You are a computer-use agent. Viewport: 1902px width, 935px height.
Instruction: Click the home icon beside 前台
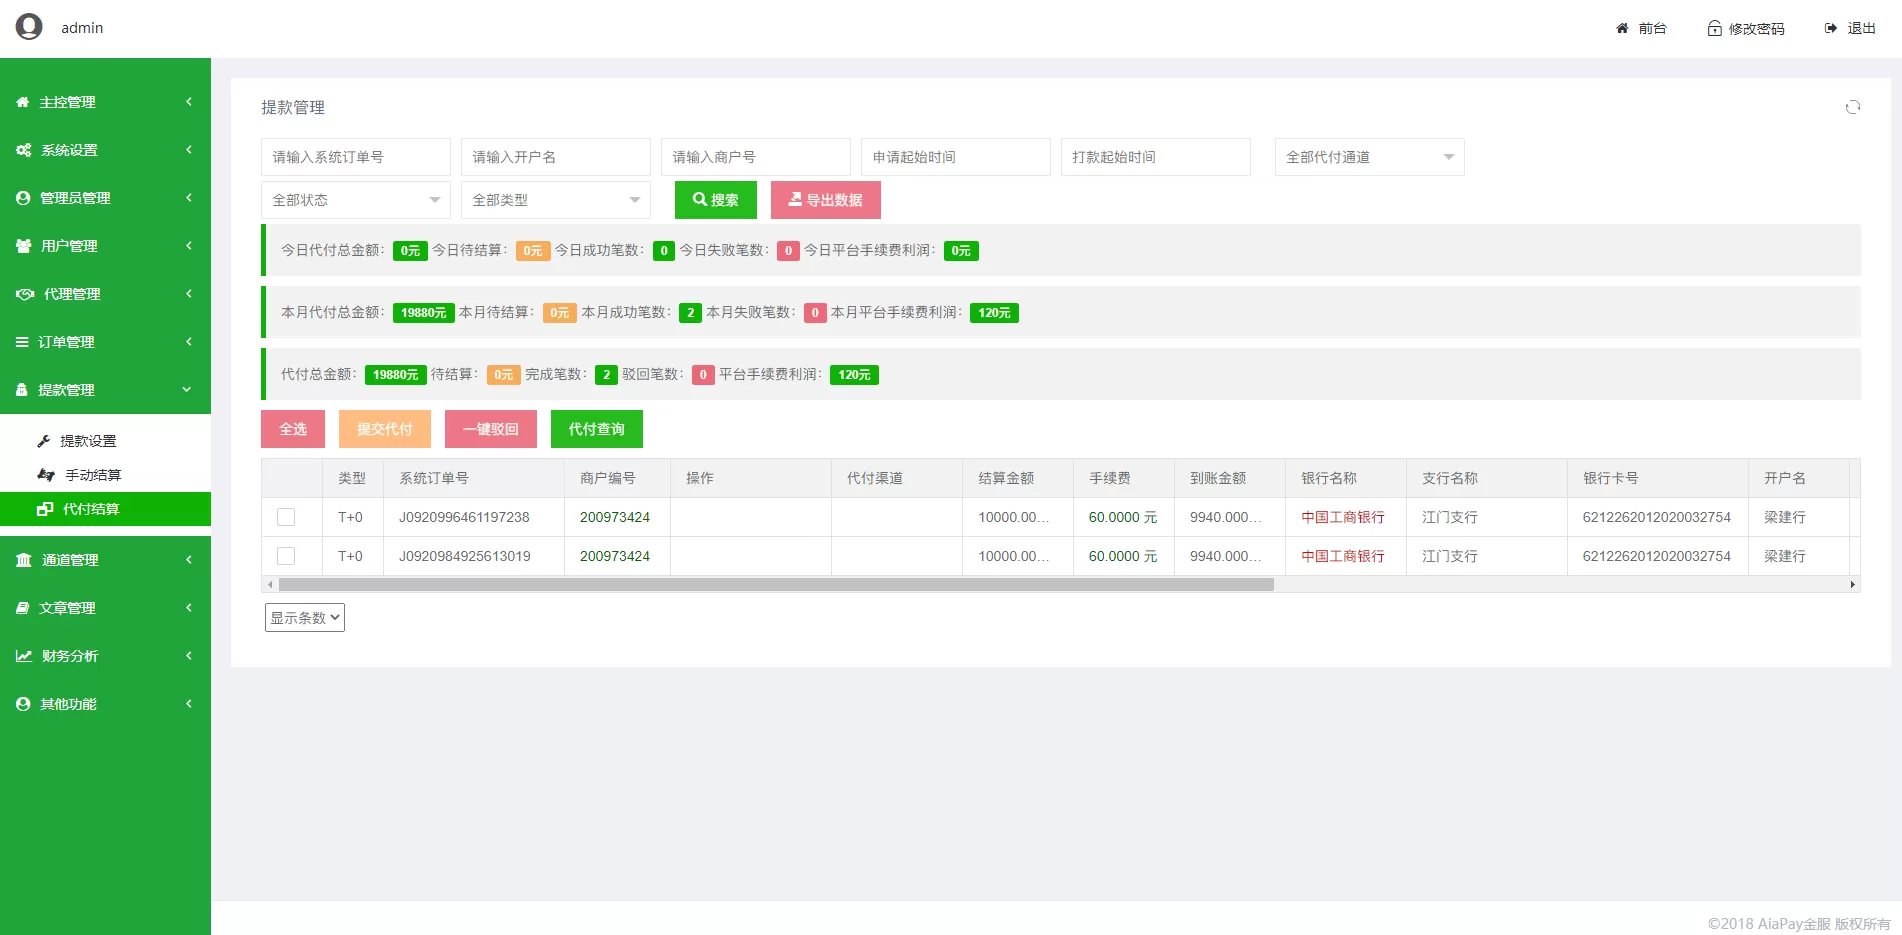point(1622,29)
